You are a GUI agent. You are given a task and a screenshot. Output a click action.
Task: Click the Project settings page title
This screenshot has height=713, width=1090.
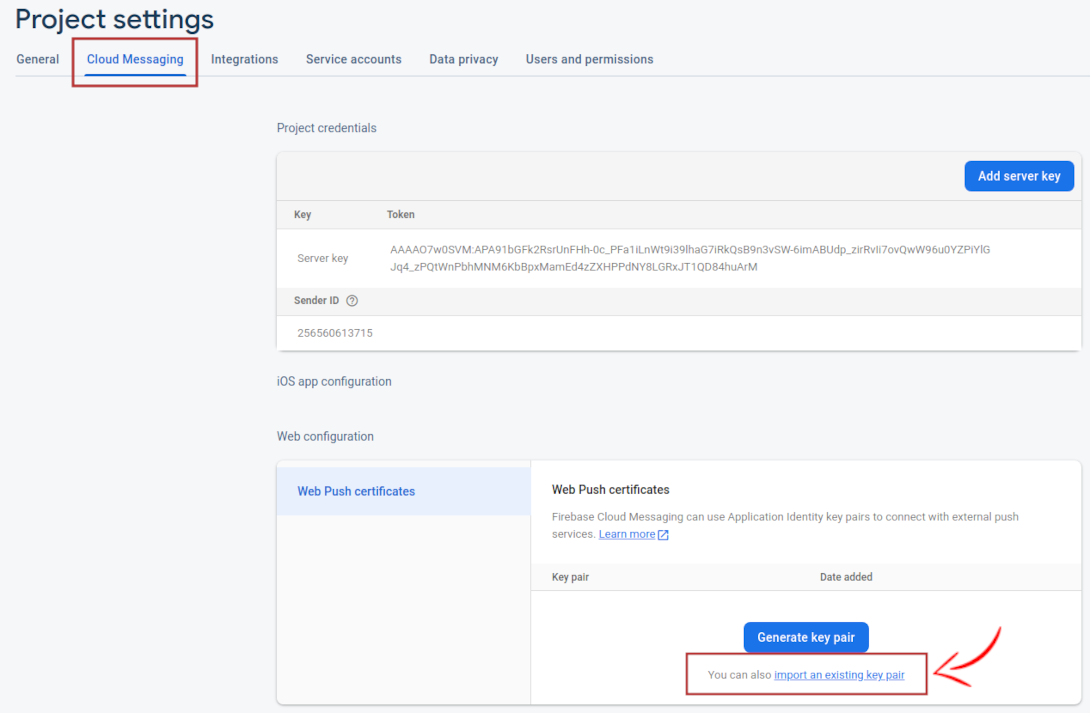[x=115, y=19]
